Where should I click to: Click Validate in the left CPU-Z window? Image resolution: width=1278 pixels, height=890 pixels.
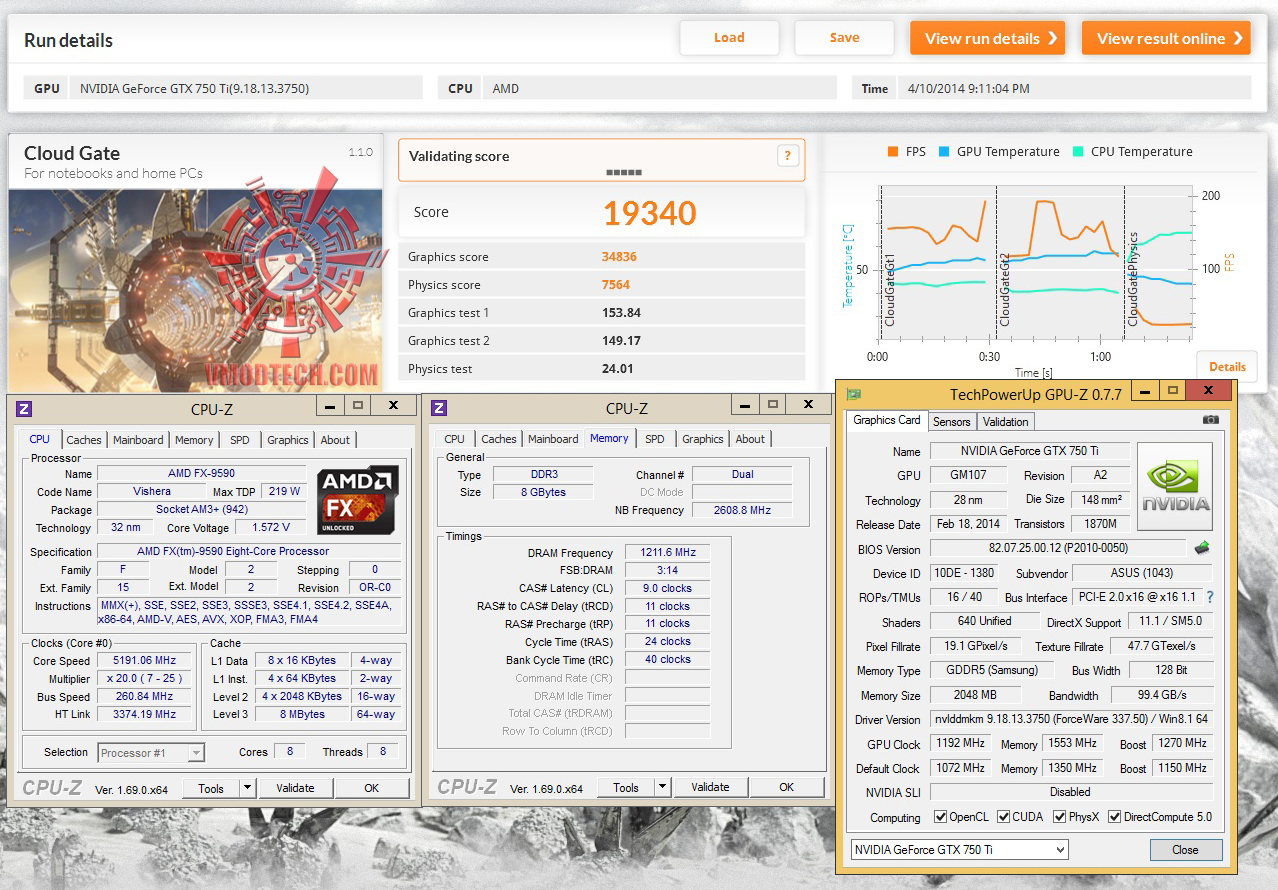295,788
